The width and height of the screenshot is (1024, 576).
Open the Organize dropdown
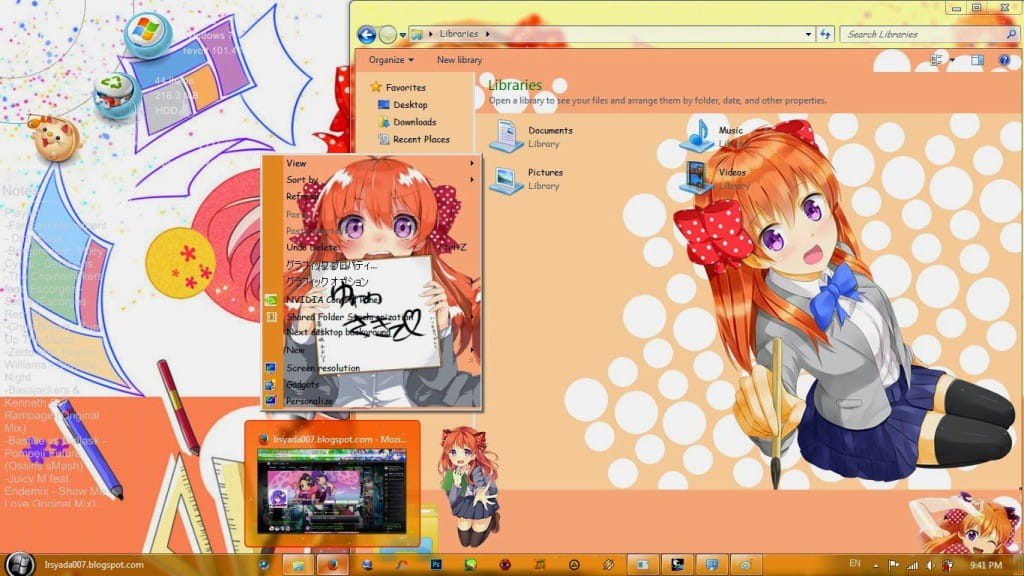point(390,60)
